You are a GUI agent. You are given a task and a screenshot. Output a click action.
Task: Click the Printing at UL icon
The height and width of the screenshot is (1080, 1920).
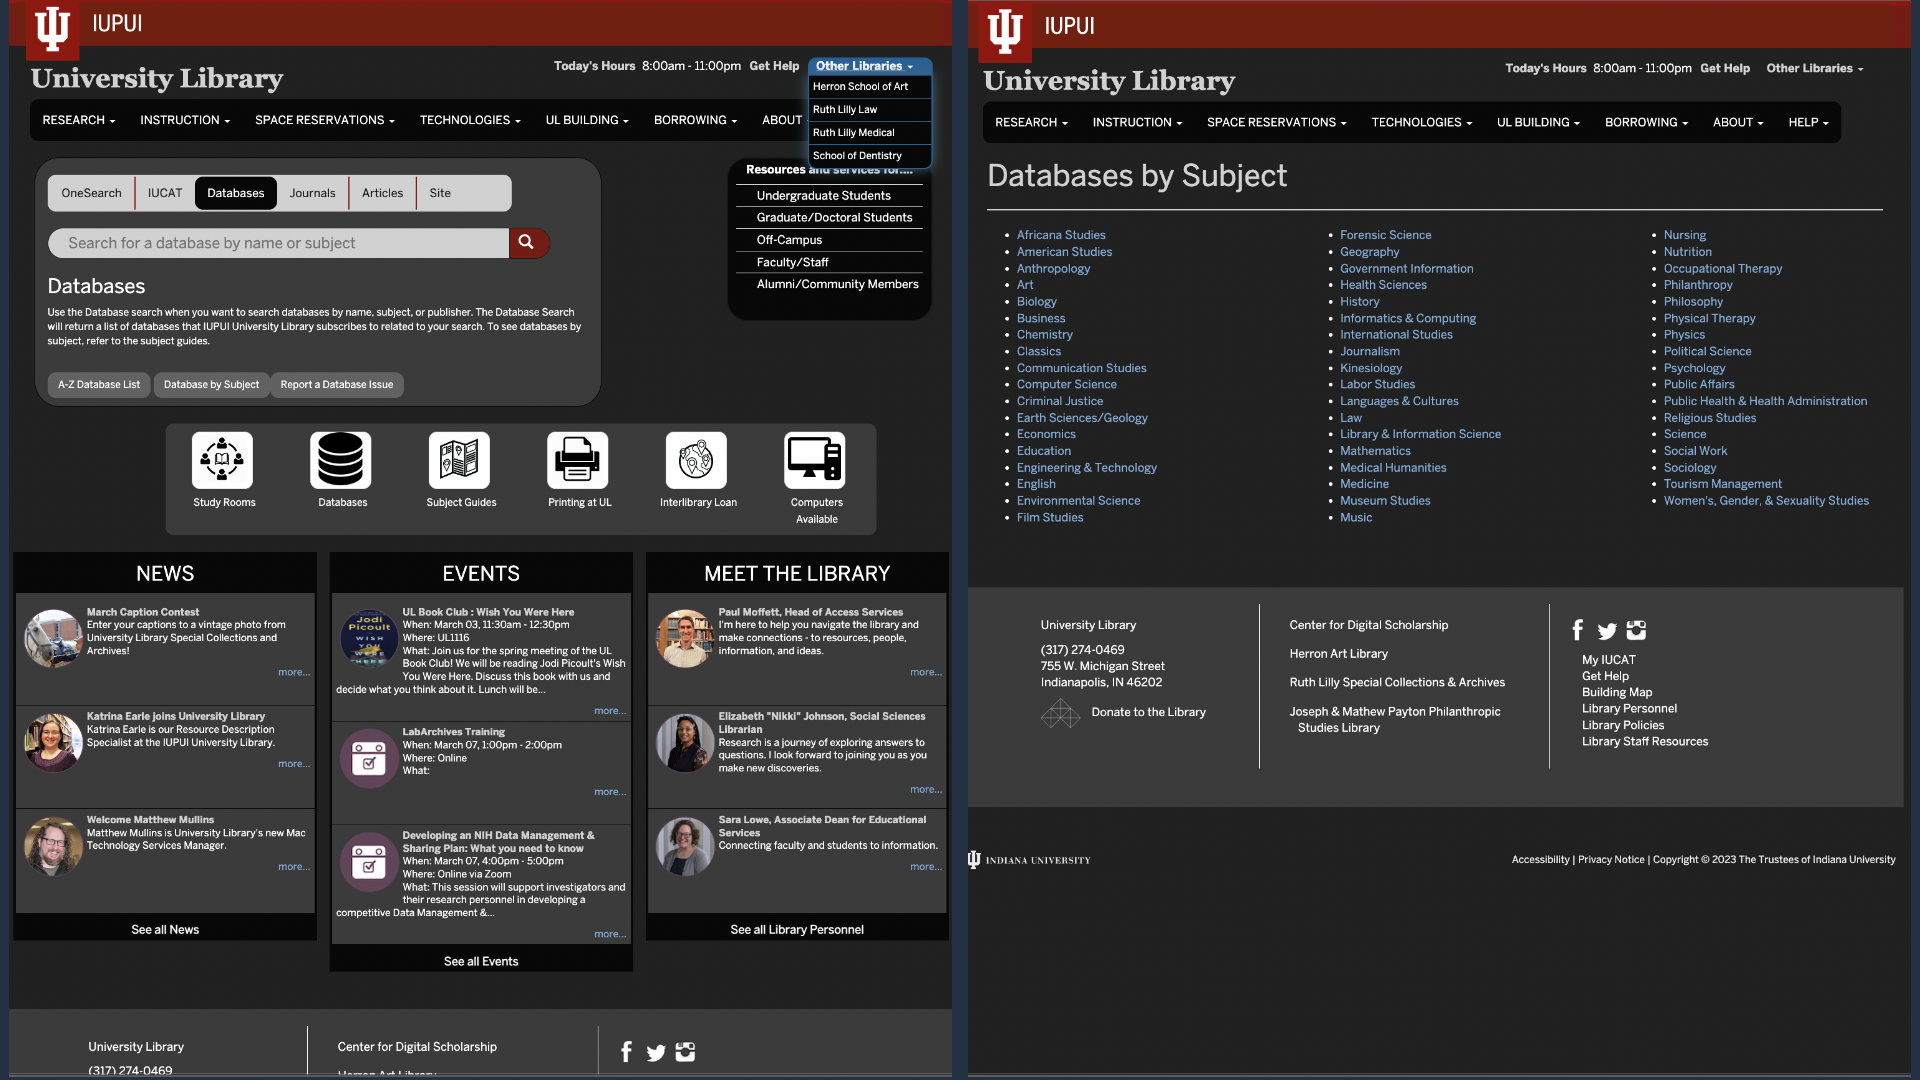pyautogui.click(x=578, y=461)
